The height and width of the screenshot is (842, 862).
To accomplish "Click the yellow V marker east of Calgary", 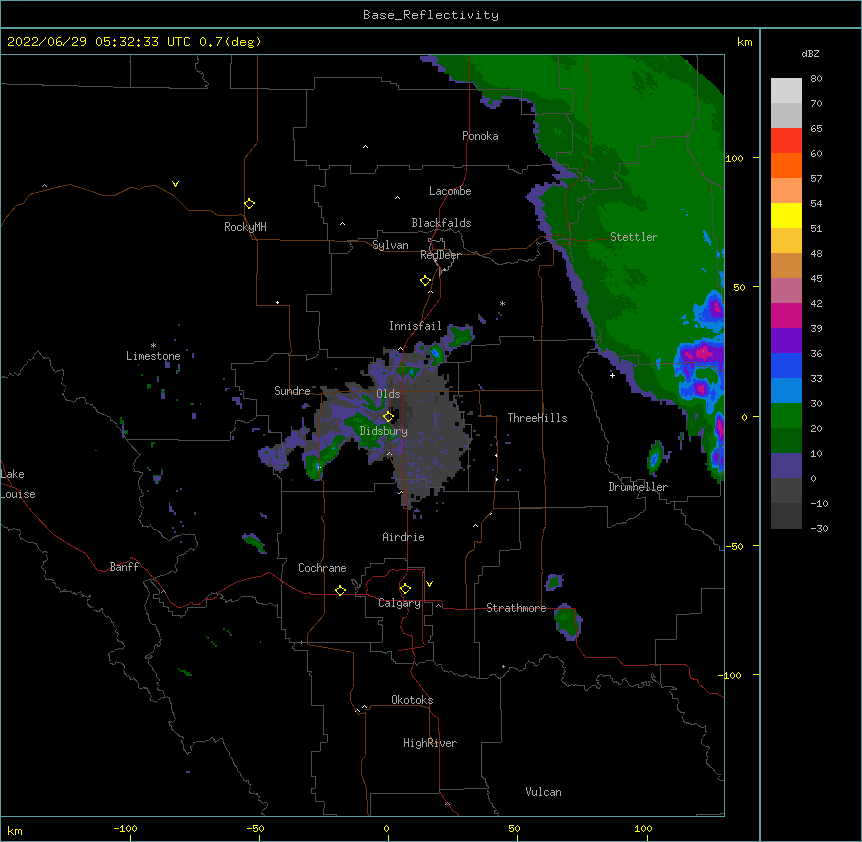I will [x=429, y=584].
